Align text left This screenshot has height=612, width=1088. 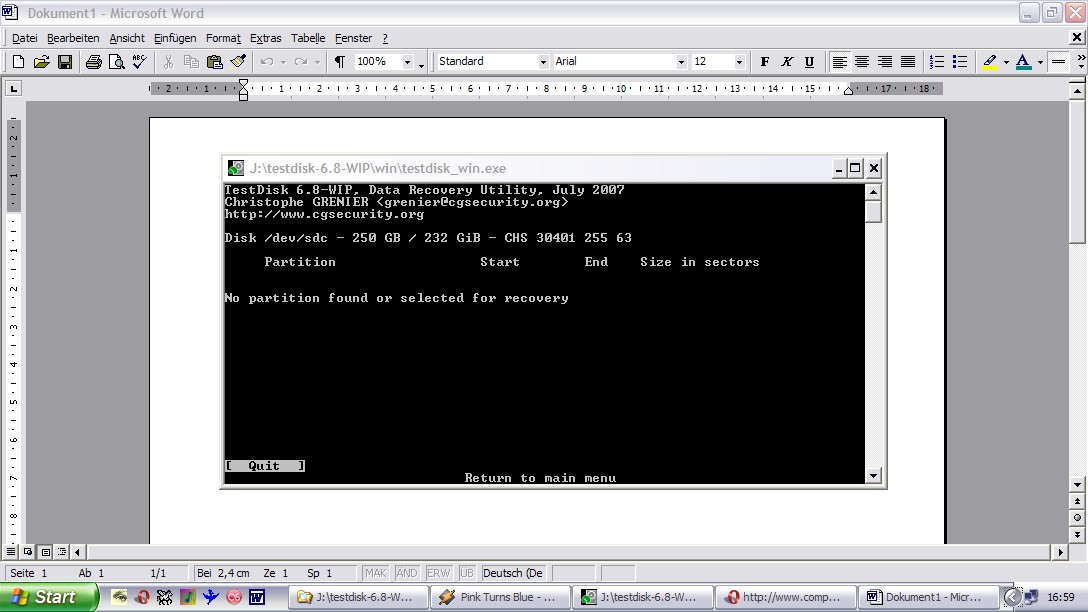[840, 62]
